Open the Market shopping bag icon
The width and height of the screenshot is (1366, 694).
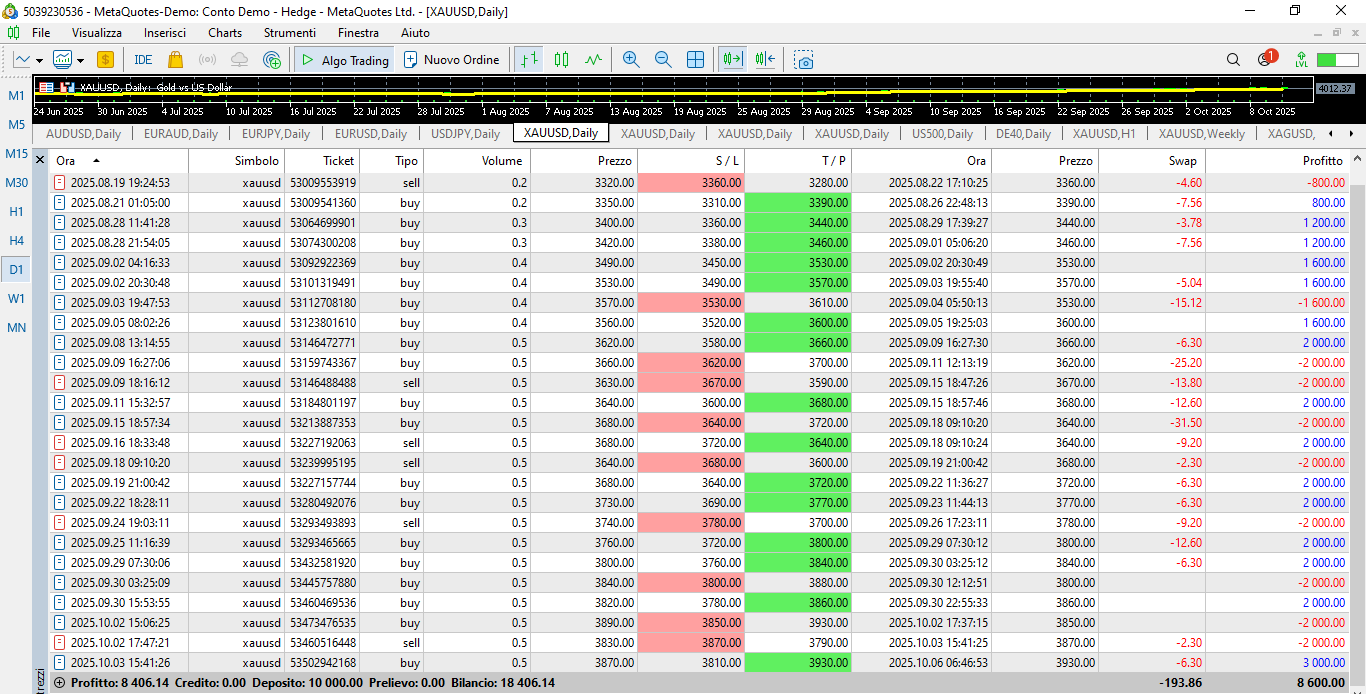pos(176,60)
